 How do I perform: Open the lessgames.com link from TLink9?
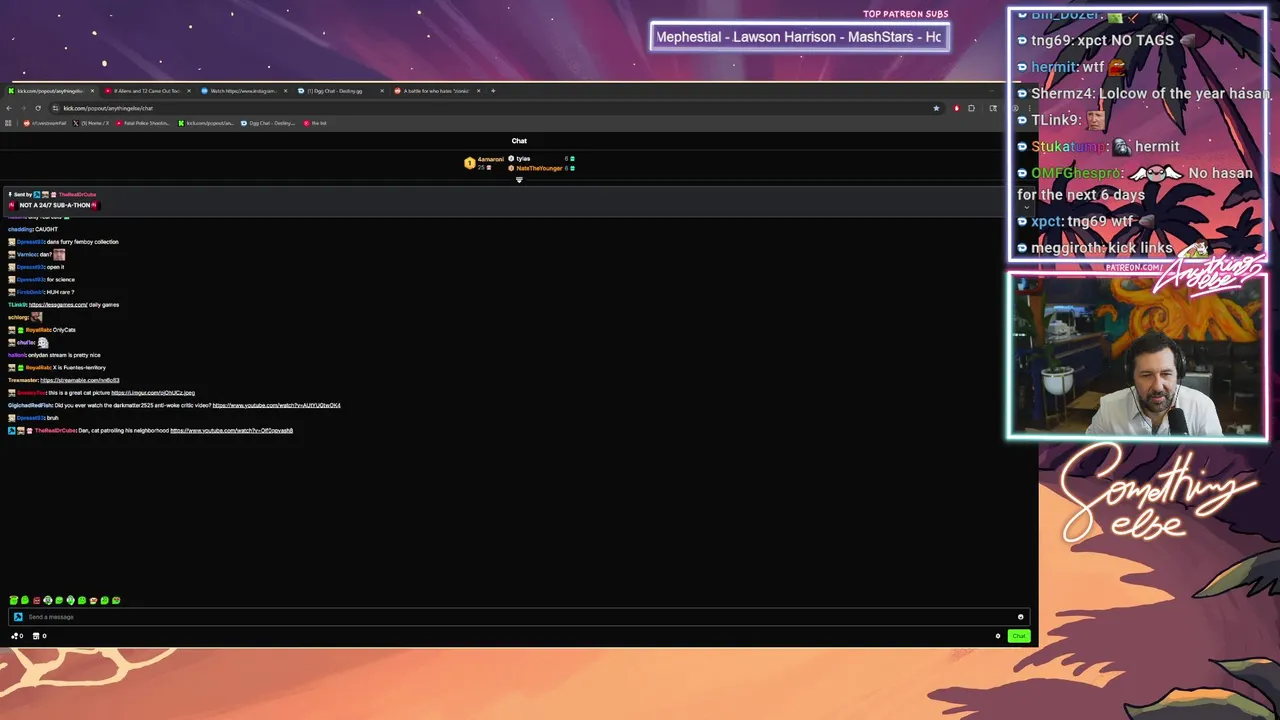58,304
